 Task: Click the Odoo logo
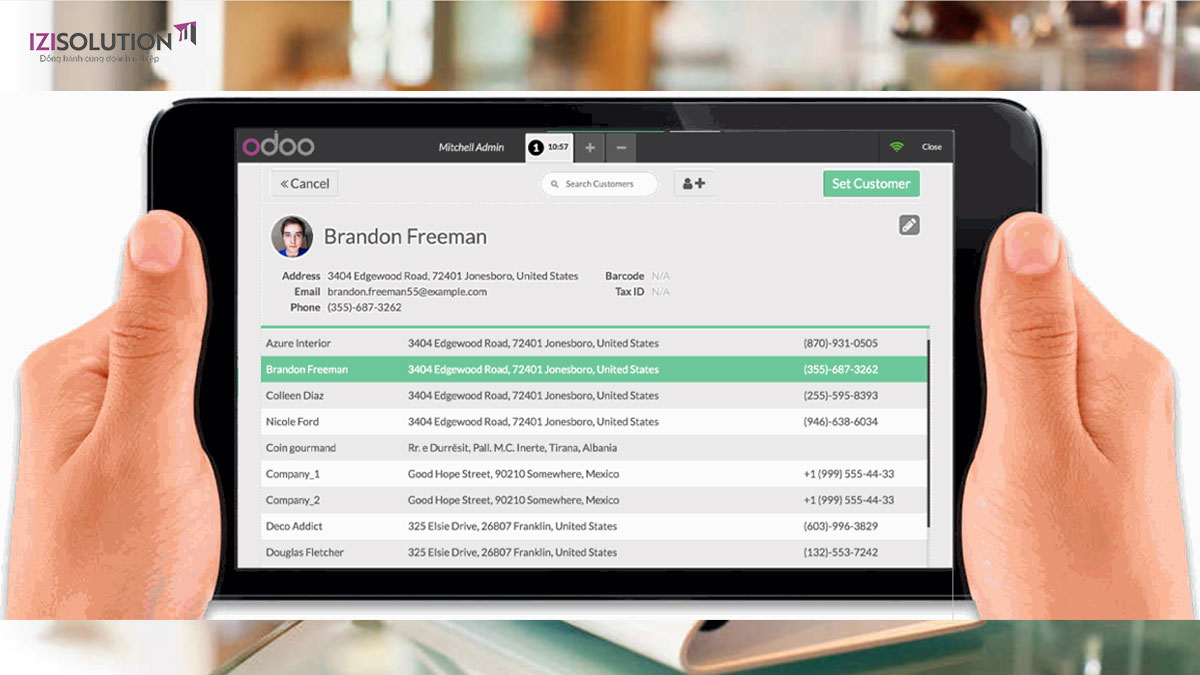point(278,146)
